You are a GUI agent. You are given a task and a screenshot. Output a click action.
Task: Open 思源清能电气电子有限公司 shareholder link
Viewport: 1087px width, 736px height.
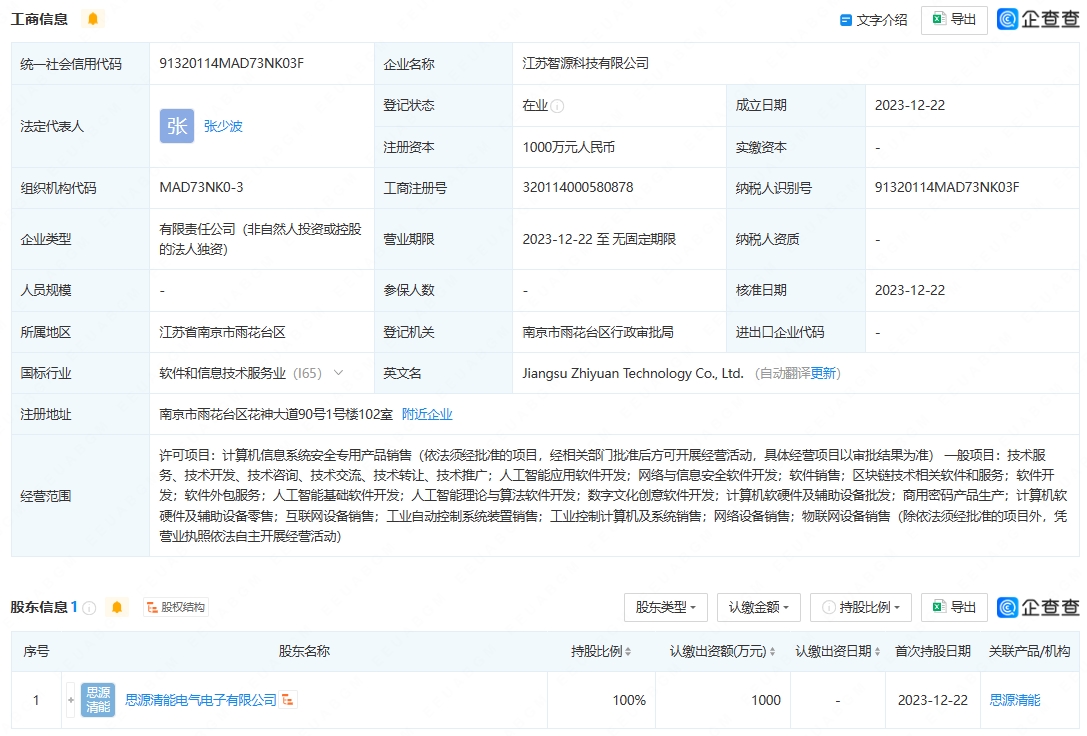(200, 701)
